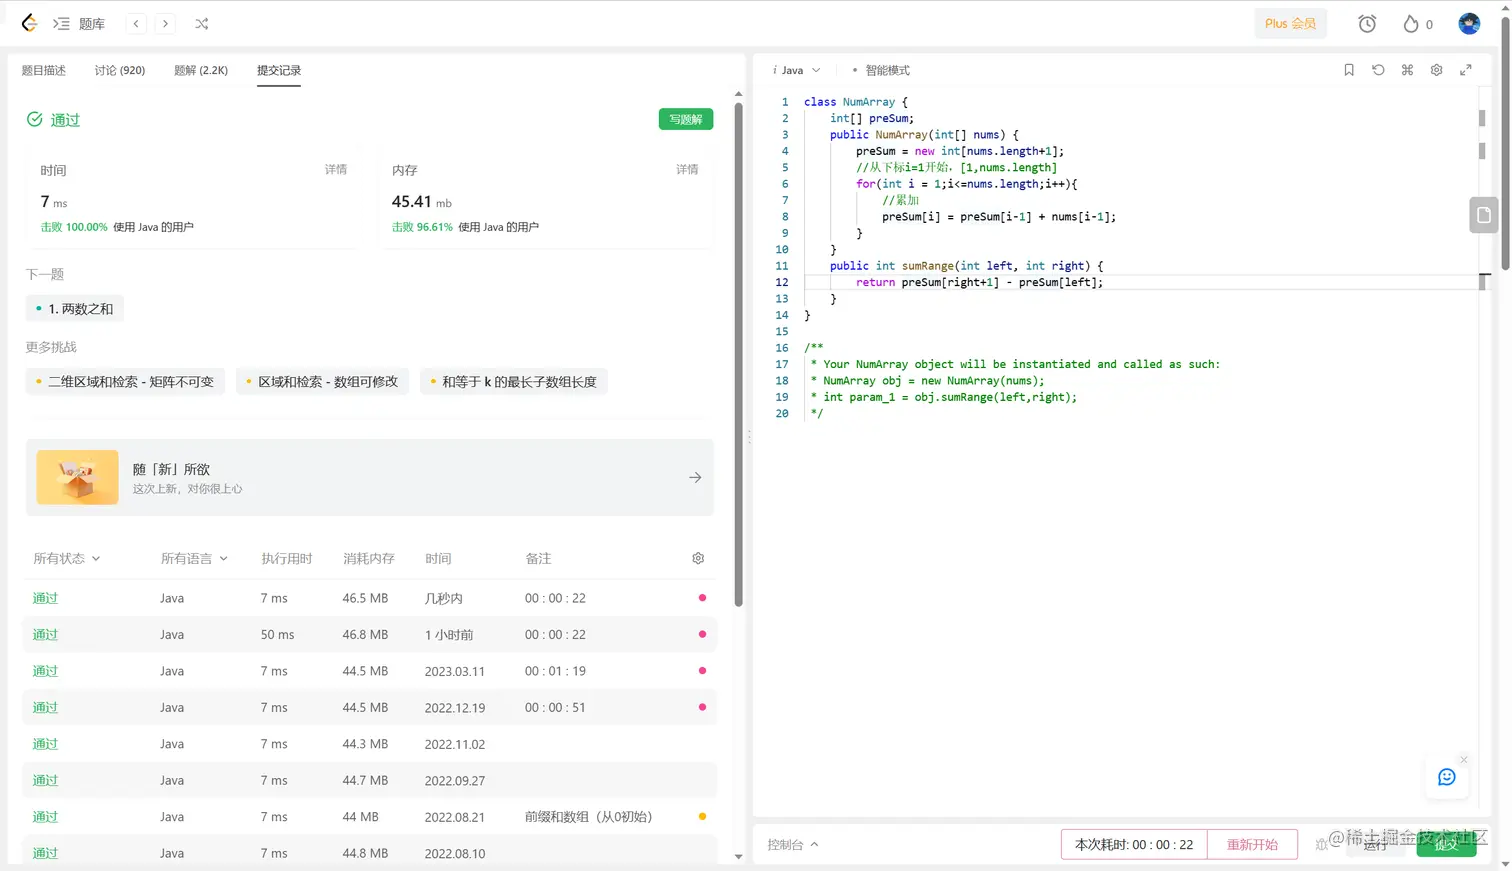The height and width of the screenshot is (871, 1512).
Task: Open the 通过 submission dated 2022.08.21
Action: pos(45,817)
